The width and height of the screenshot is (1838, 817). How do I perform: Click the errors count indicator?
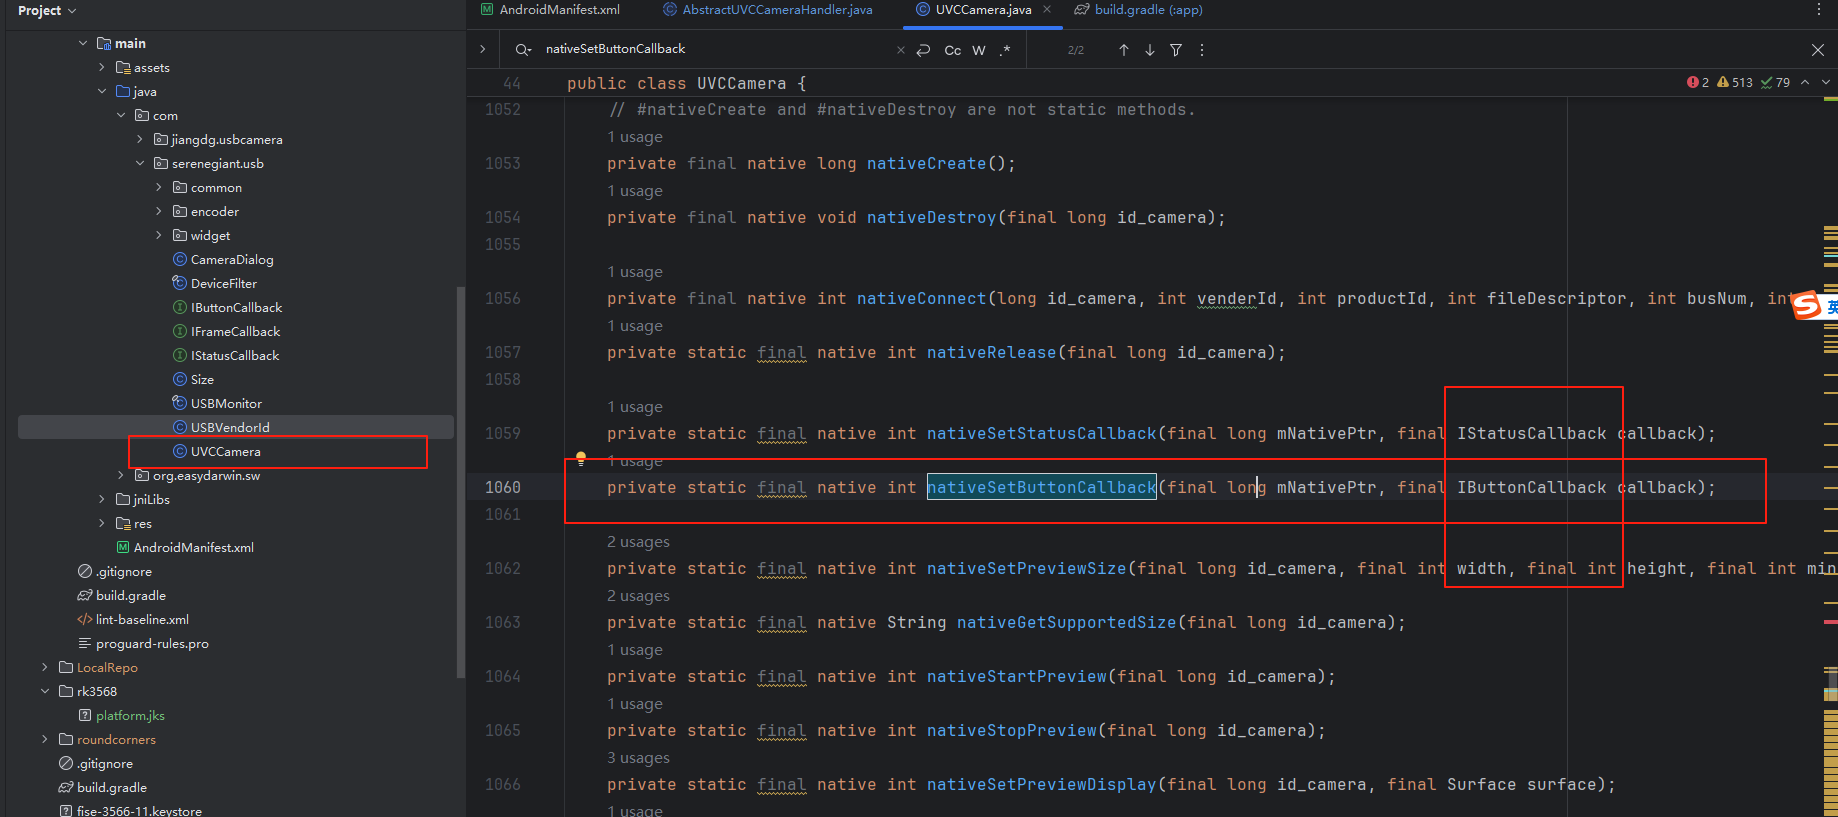tap(1698, 83)
